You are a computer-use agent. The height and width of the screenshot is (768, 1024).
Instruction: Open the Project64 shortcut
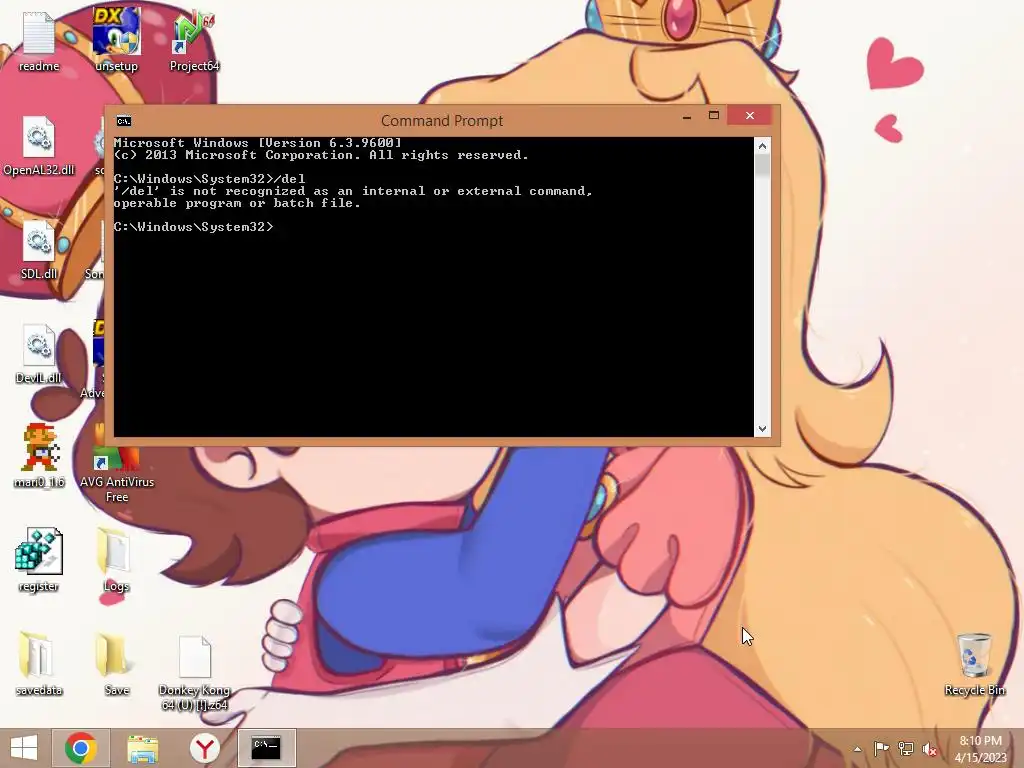[x=194, y=40]
